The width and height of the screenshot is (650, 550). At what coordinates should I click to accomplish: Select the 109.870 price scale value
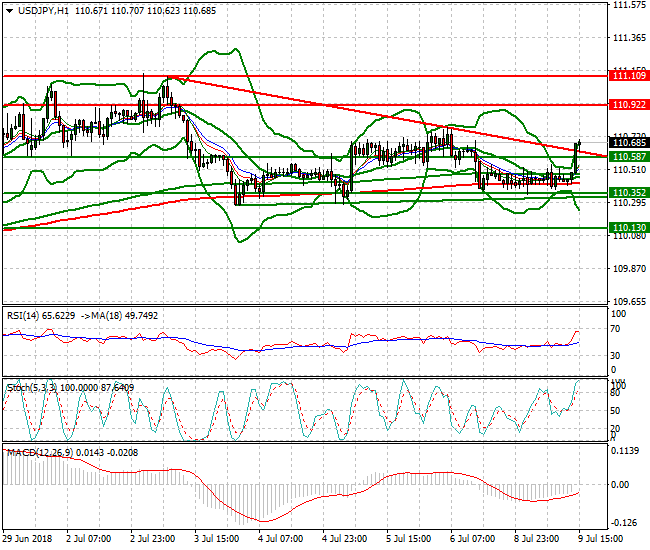click(x=629, y=269)
